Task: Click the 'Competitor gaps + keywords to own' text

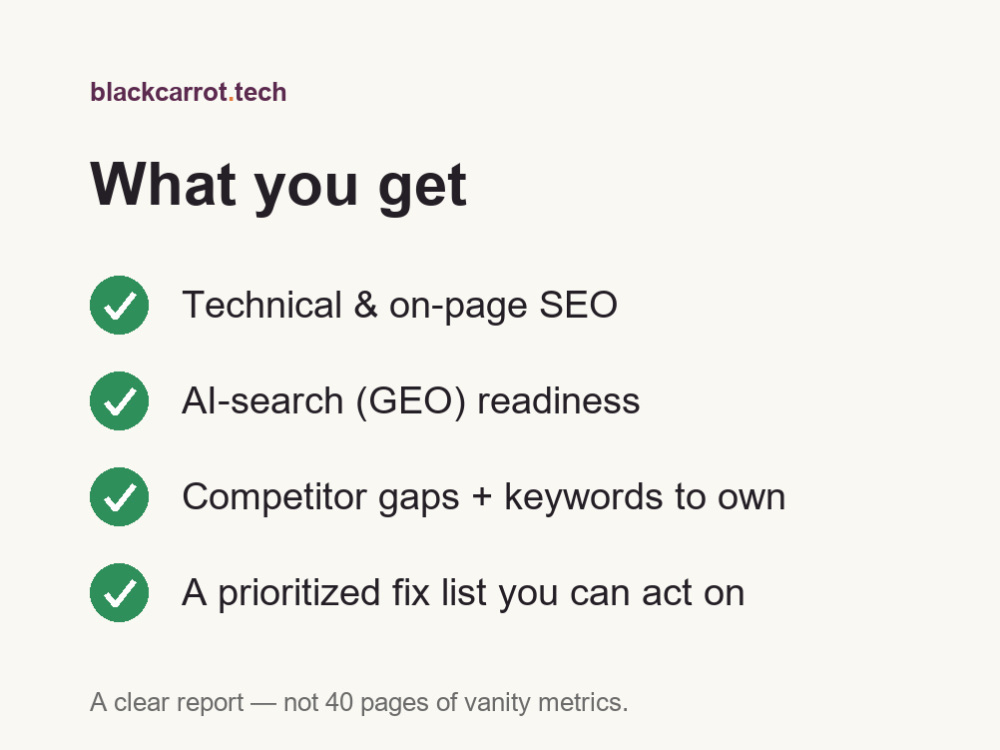Action: click(x=483, y=497)
